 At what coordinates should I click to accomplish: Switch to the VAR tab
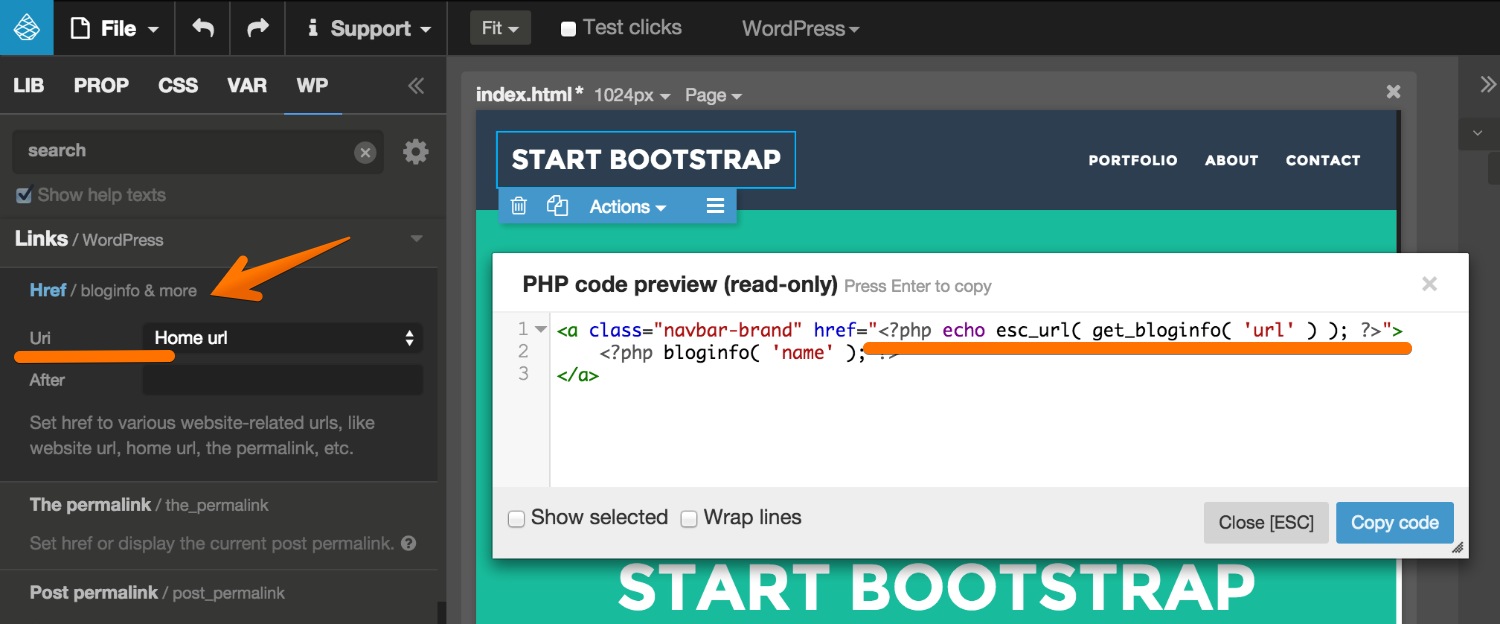(247, 85)
